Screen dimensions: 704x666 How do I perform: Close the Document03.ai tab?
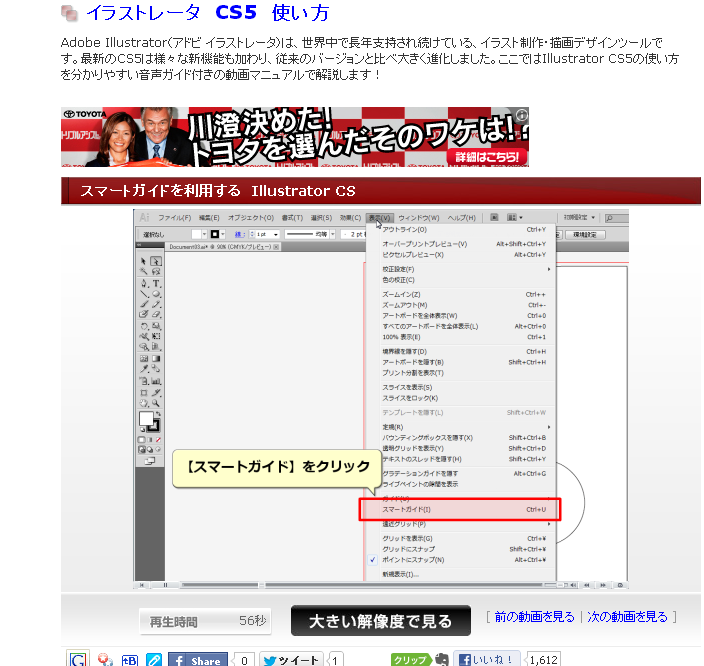[x=276, y=247]
